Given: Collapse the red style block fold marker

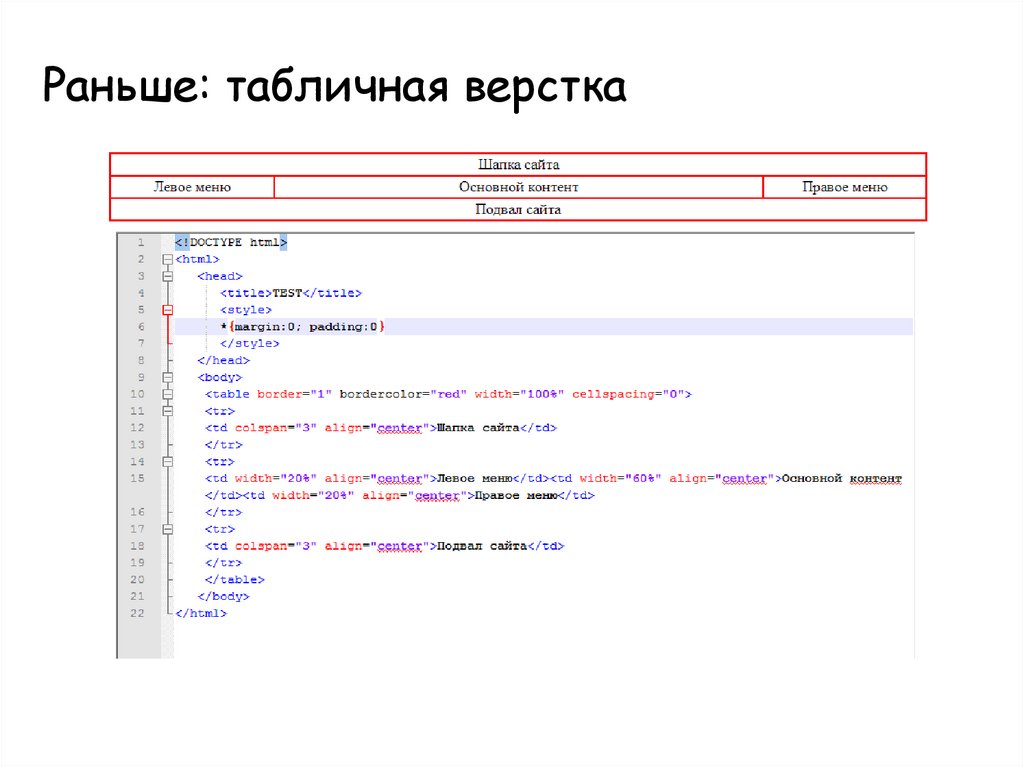Looking at the screenshot, I should [x=168, y=310].
